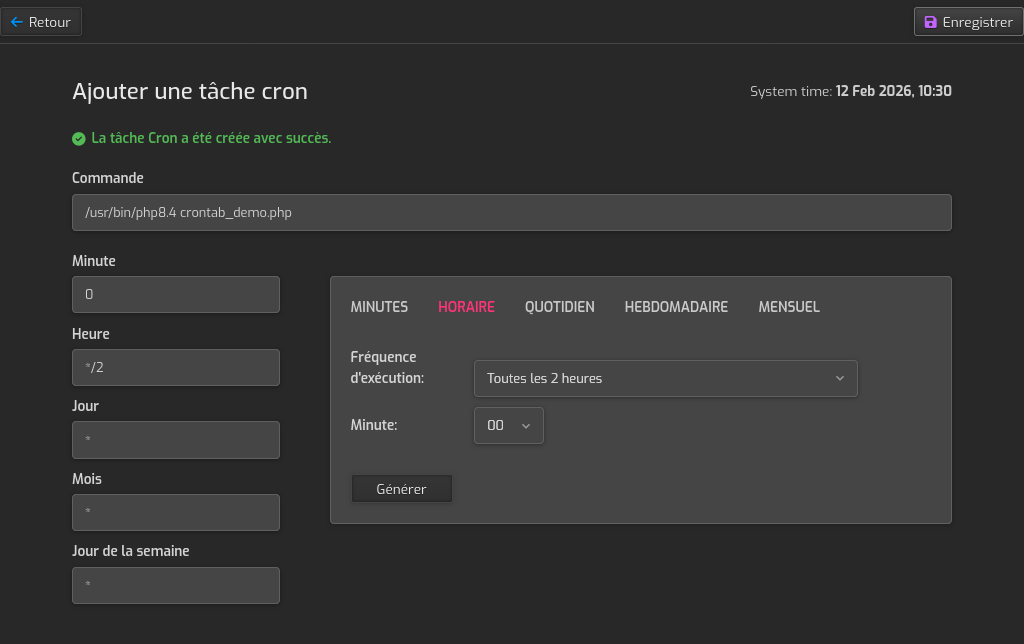Open the QUOTIDIEN tab

(559, 307)
